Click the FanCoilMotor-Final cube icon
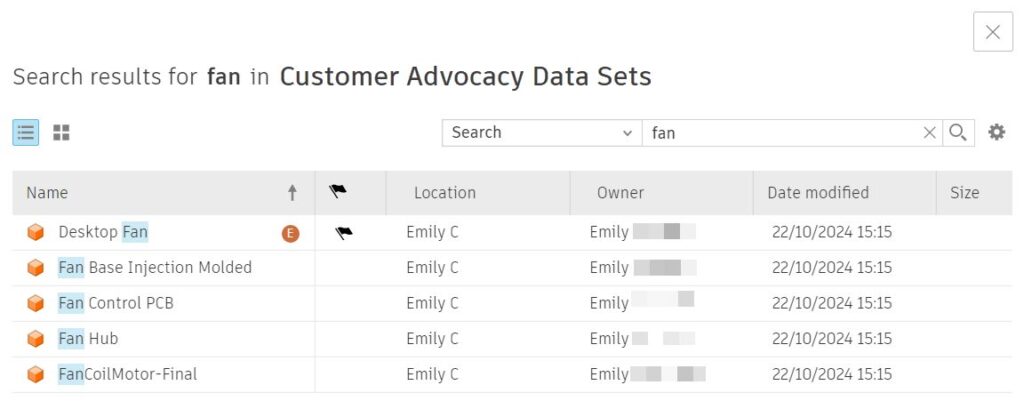The width and height of the screenshot is (1024, 401). click(x=36, y=374)
